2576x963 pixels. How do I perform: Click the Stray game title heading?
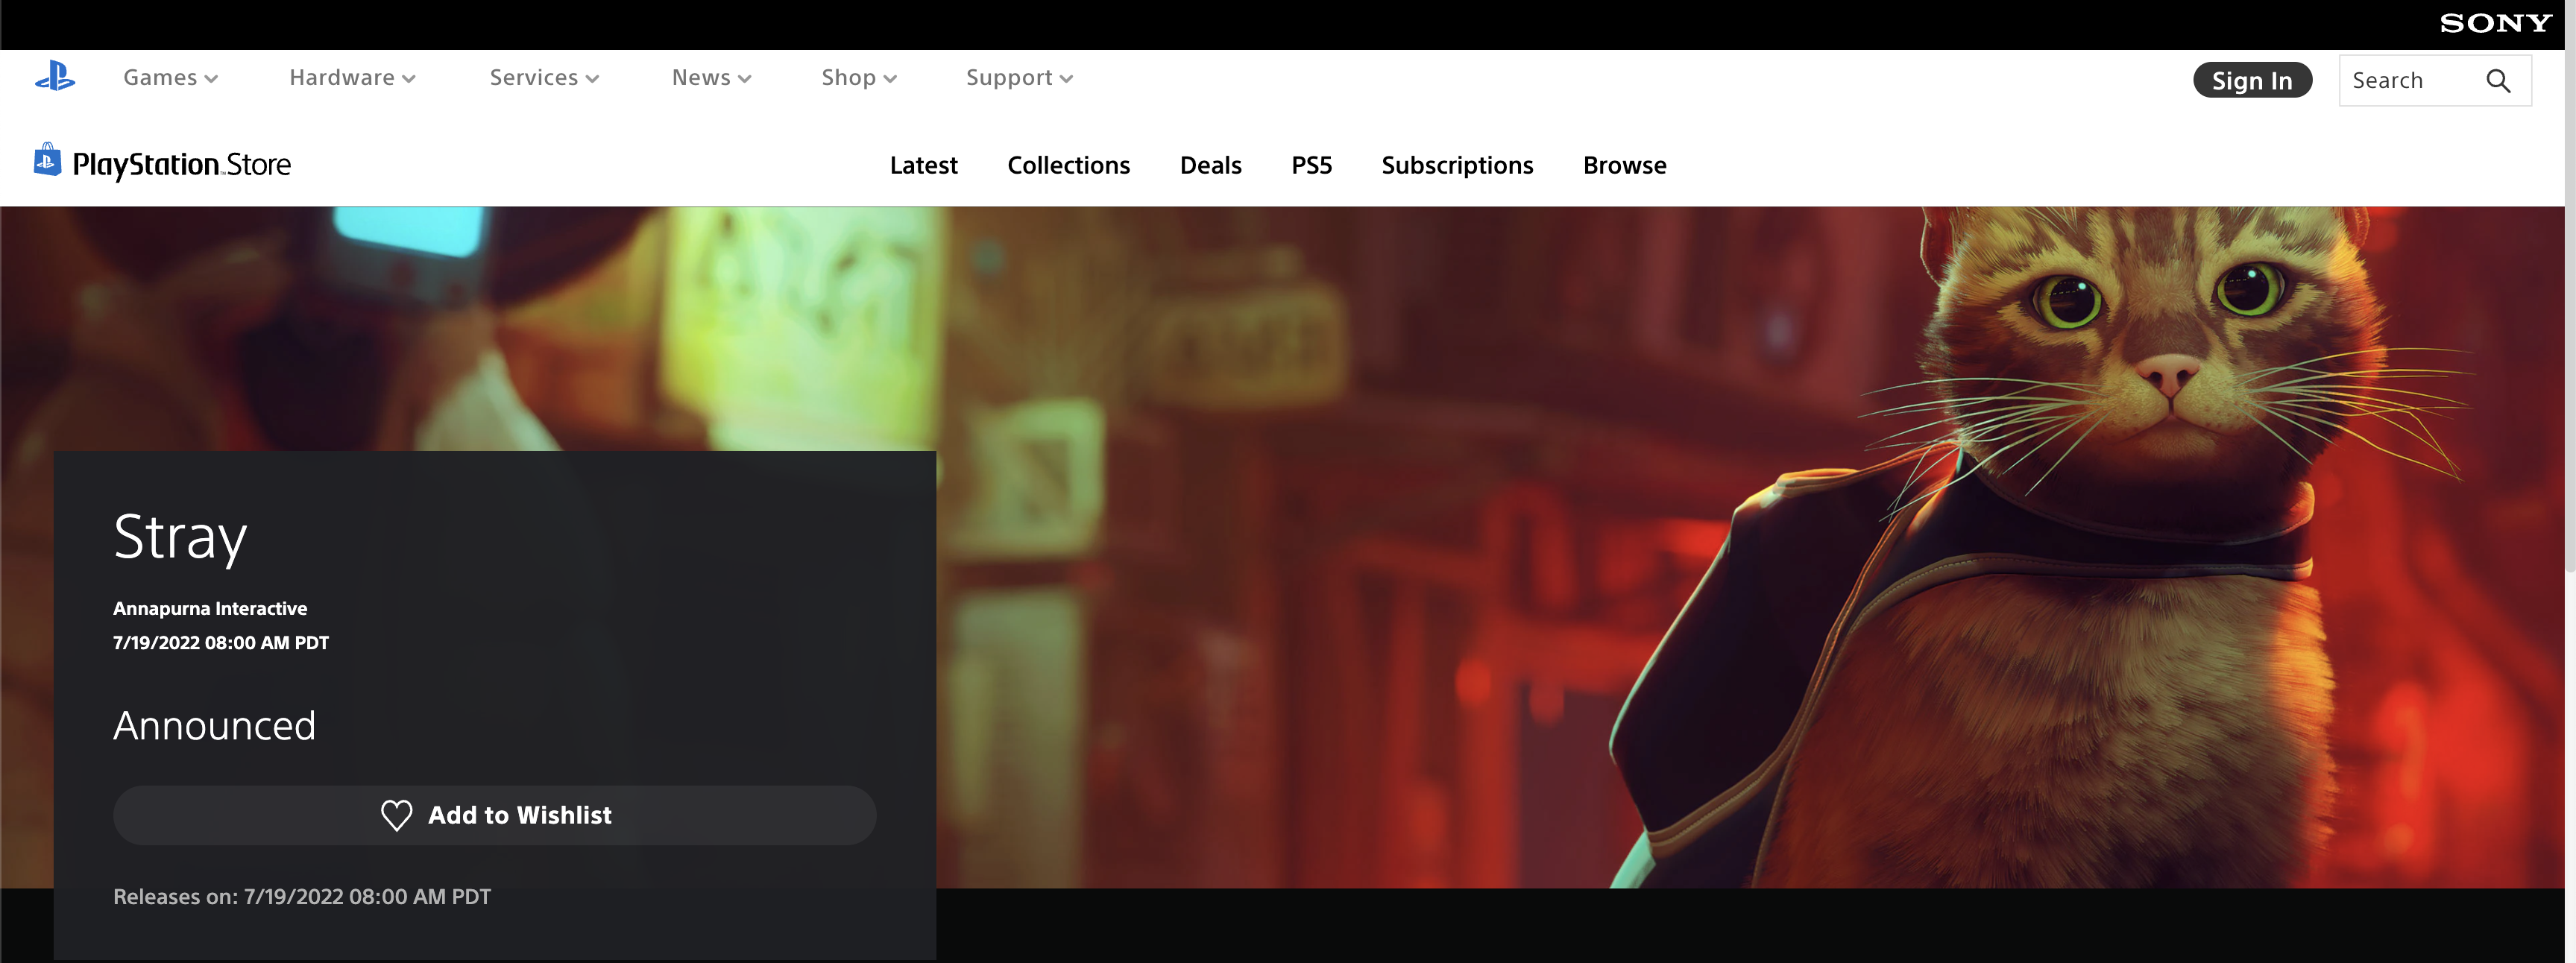pos(180,537)
